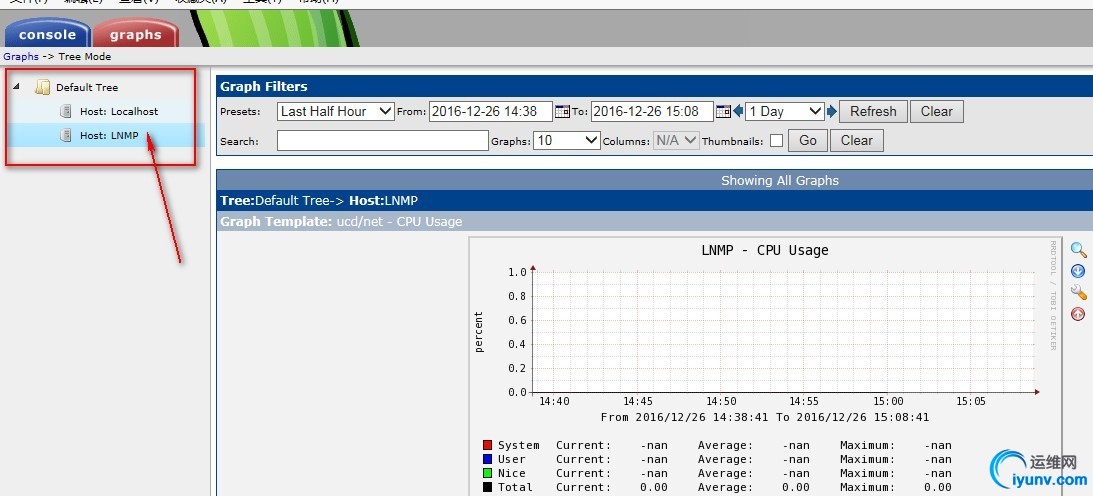The height and width of the screenshot is (496, 1093).
Task: Click the blue User legend swatch
Action: click(487, 459)
